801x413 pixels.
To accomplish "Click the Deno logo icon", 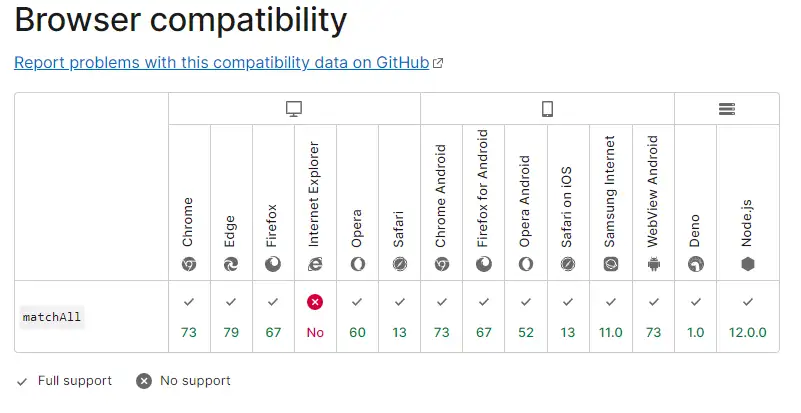I will (696, 264).
